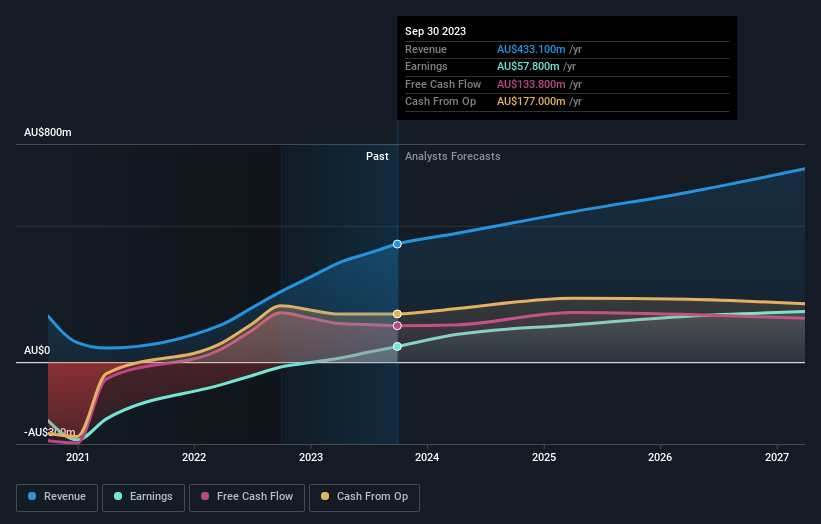Image resolution: width=821 pixels, height=524 pixels.
Task: Click the Revenue row label in tooltip
Action: (x=426, y=49)
